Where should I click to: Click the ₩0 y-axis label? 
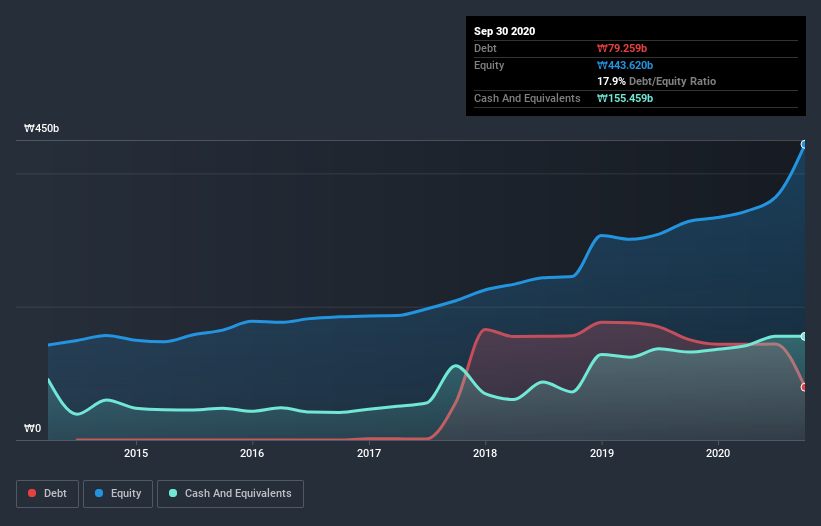(x=32, y=428)
